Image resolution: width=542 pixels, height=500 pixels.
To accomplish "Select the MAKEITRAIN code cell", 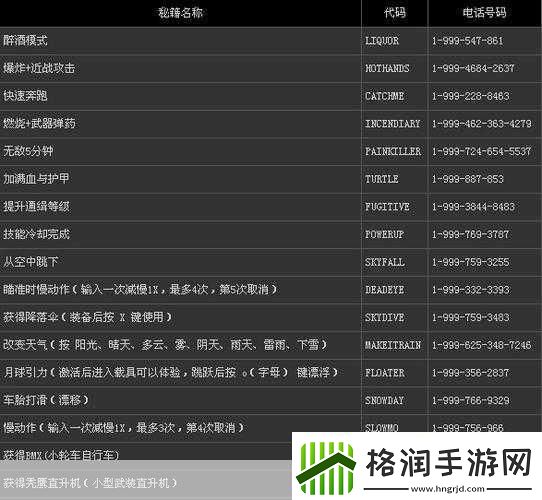I will pos(394,345).
